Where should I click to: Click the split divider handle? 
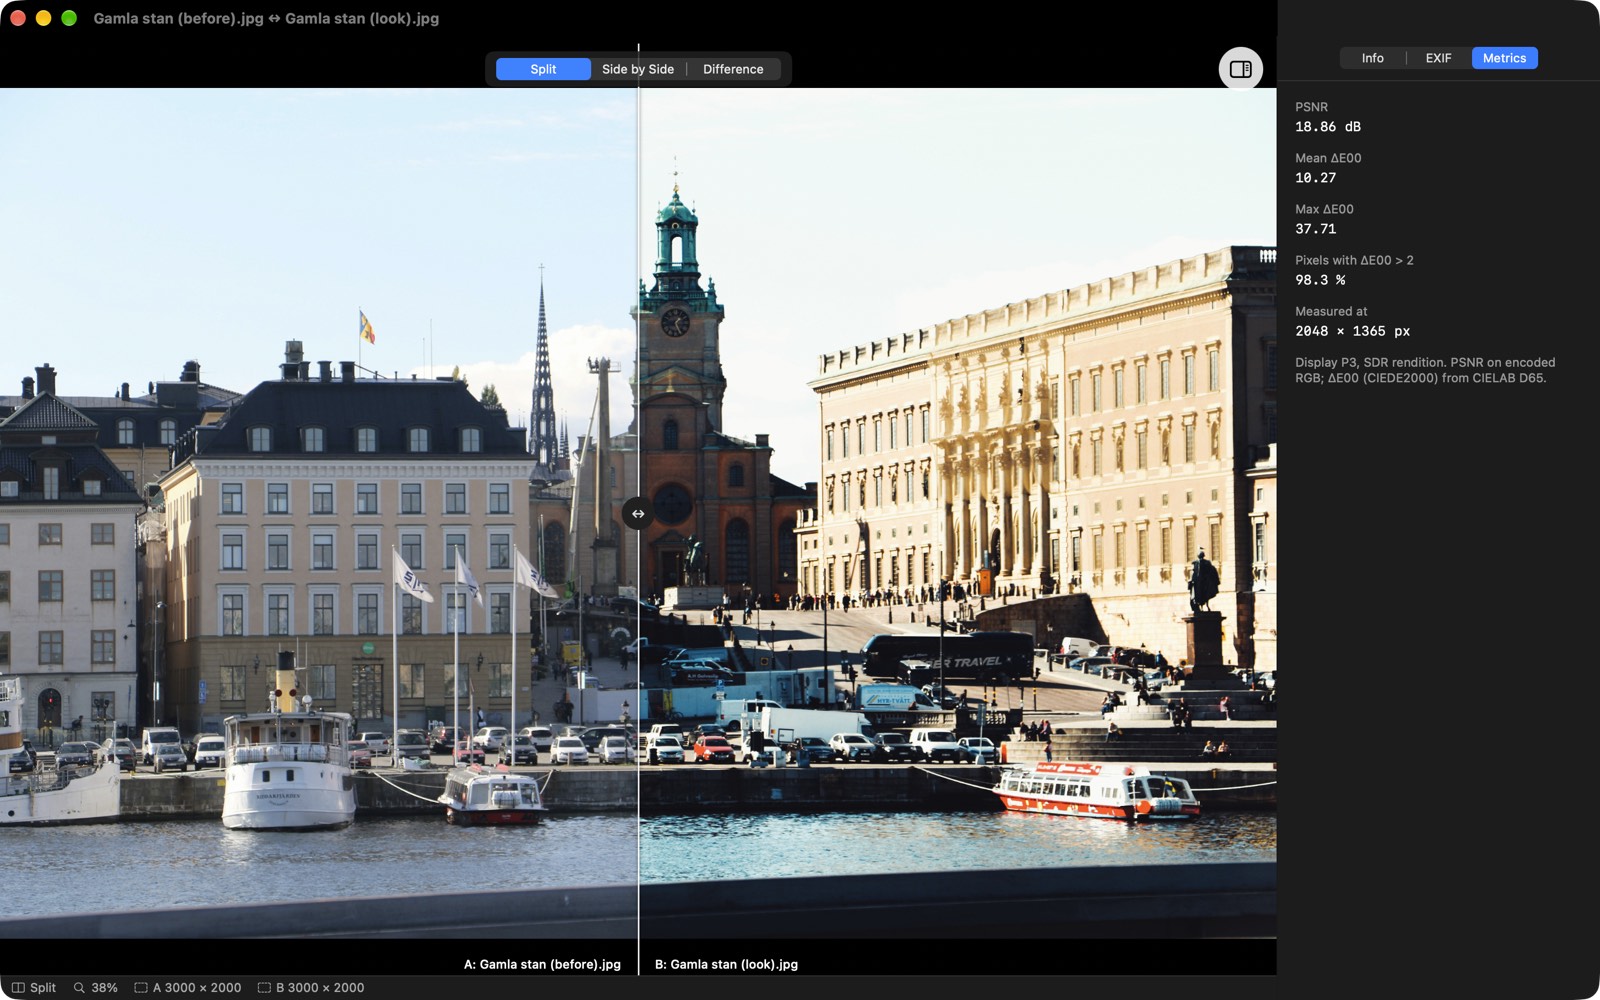pyautogui.click(x=638, y=514)
